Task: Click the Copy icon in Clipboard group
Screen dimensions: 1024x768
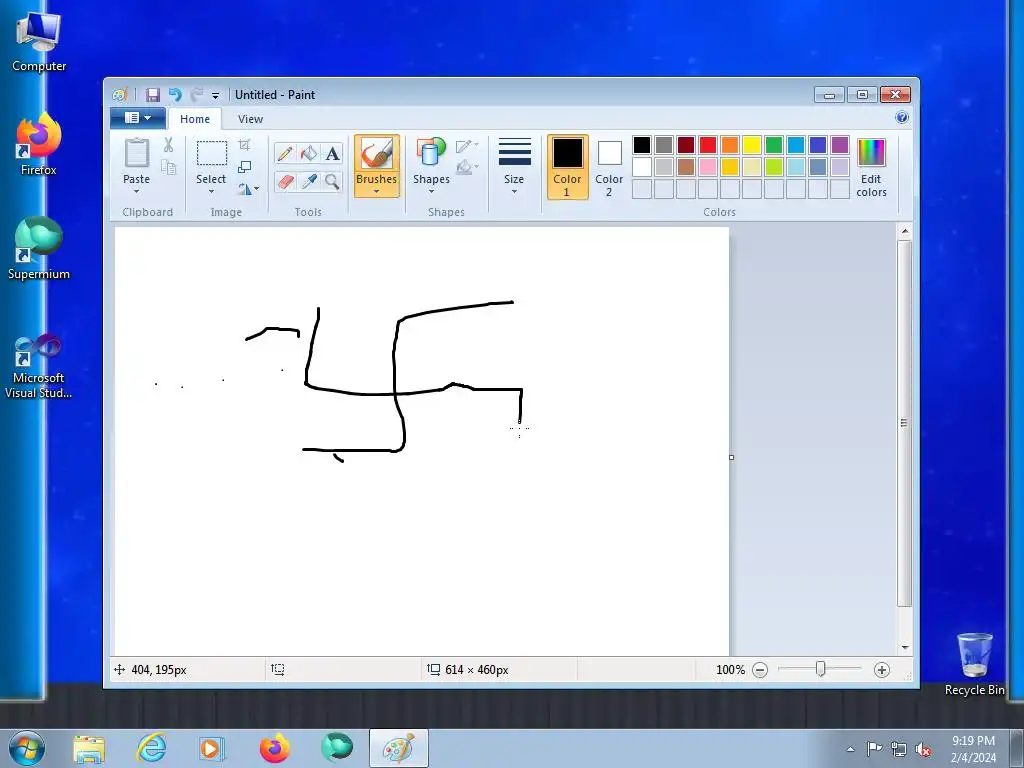Action: [168, 168]
